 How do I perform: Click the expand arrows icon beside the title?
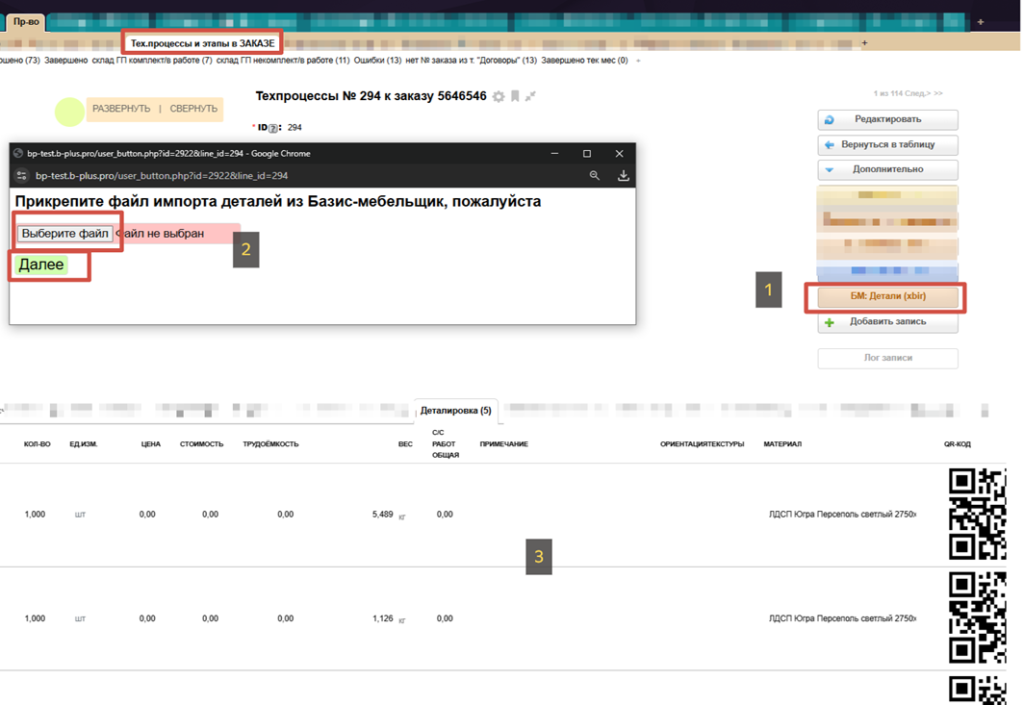(x=530, y=97)
